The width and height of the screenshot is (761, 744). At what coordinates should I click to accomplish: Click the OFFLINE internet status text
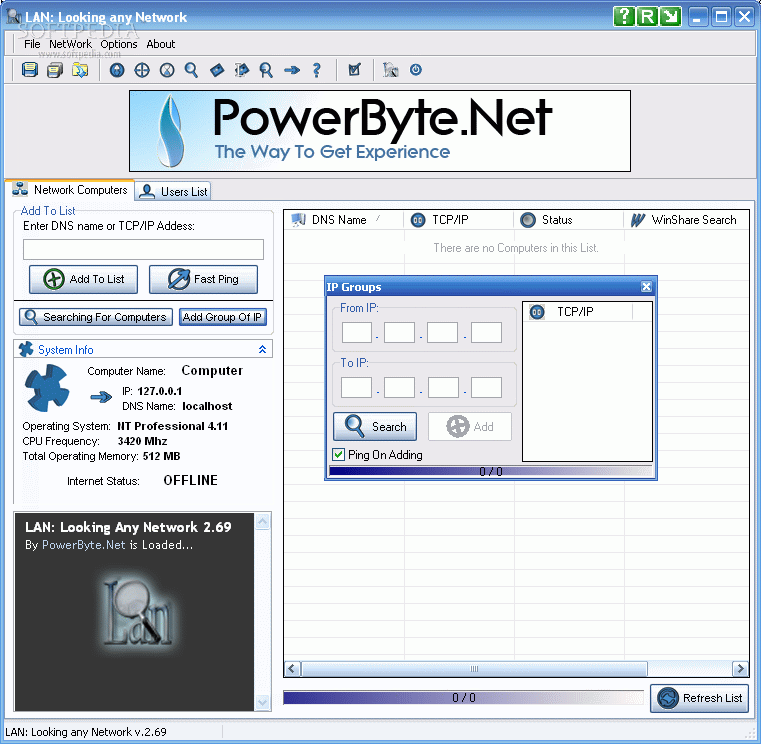190,480
